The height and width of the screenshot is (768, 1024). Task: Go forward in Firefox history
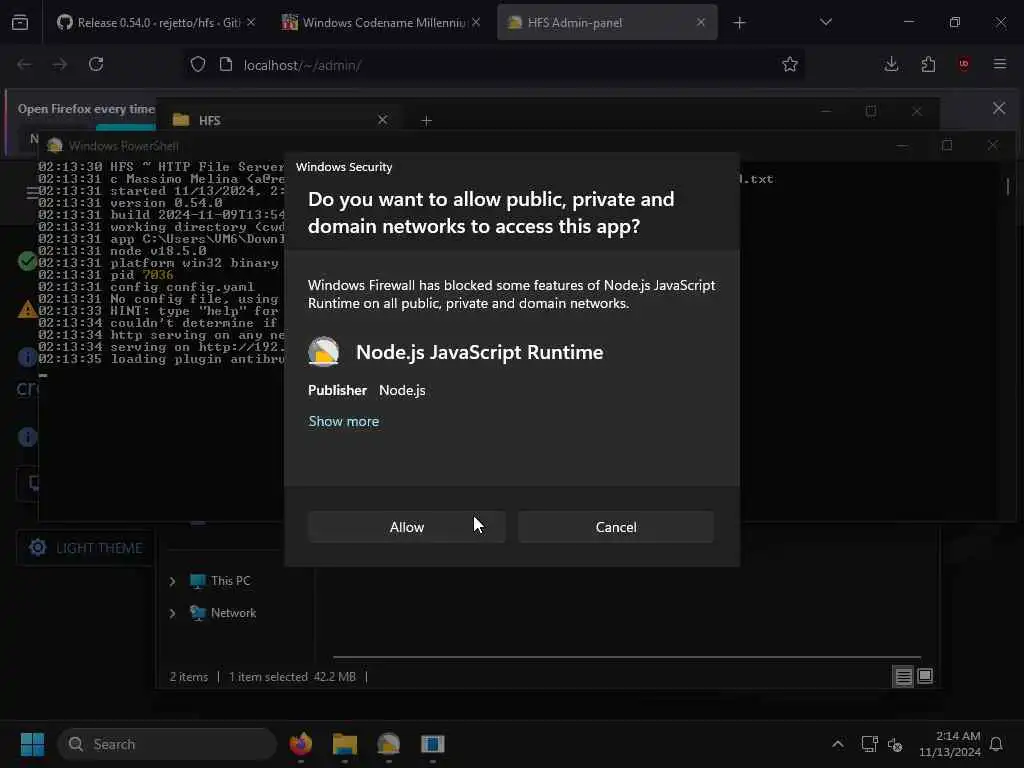60,64
